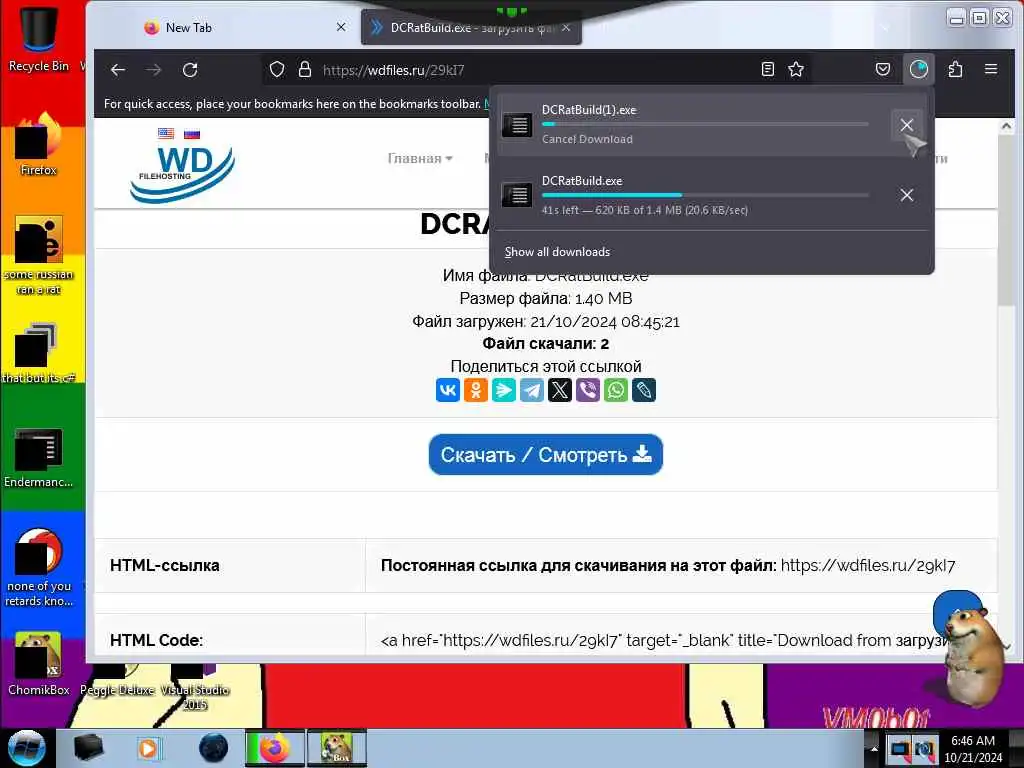Image resolution: width=1024 pixels, height=768 pixels.
Task: Open the dark globe taskbar icon
Action: pyautogui.click(x=214, y=748)
